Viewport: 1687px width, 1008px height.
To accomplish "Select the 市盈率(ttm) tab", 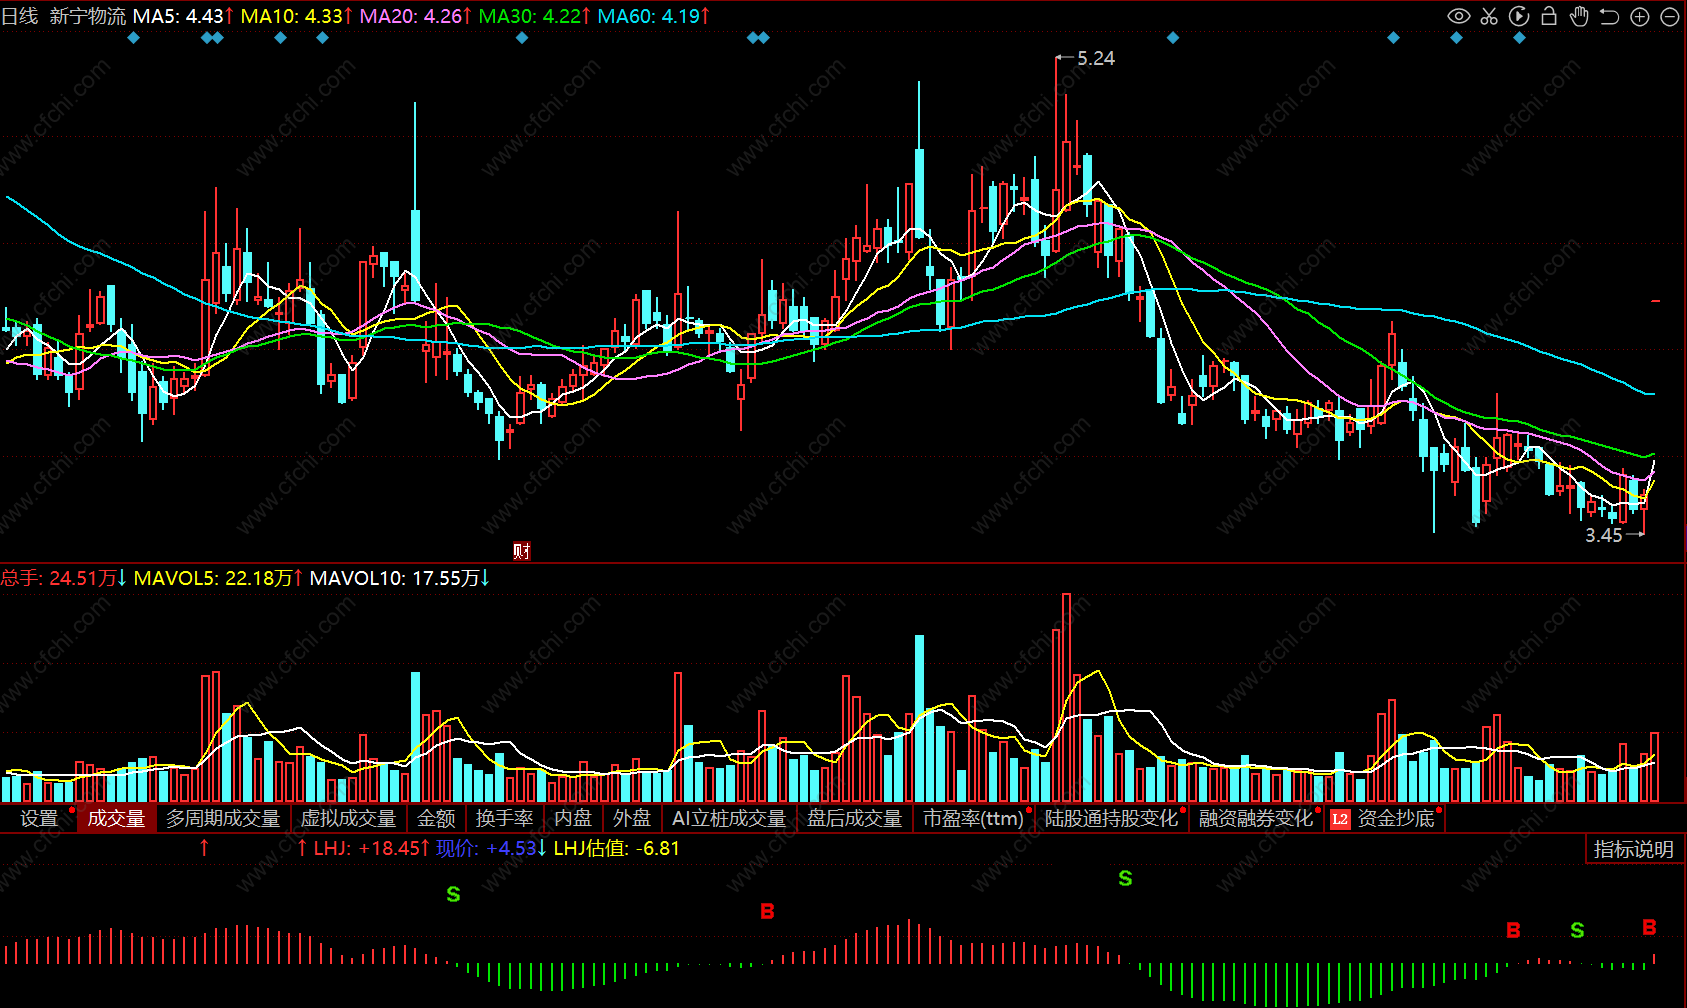I will point(973,818).
